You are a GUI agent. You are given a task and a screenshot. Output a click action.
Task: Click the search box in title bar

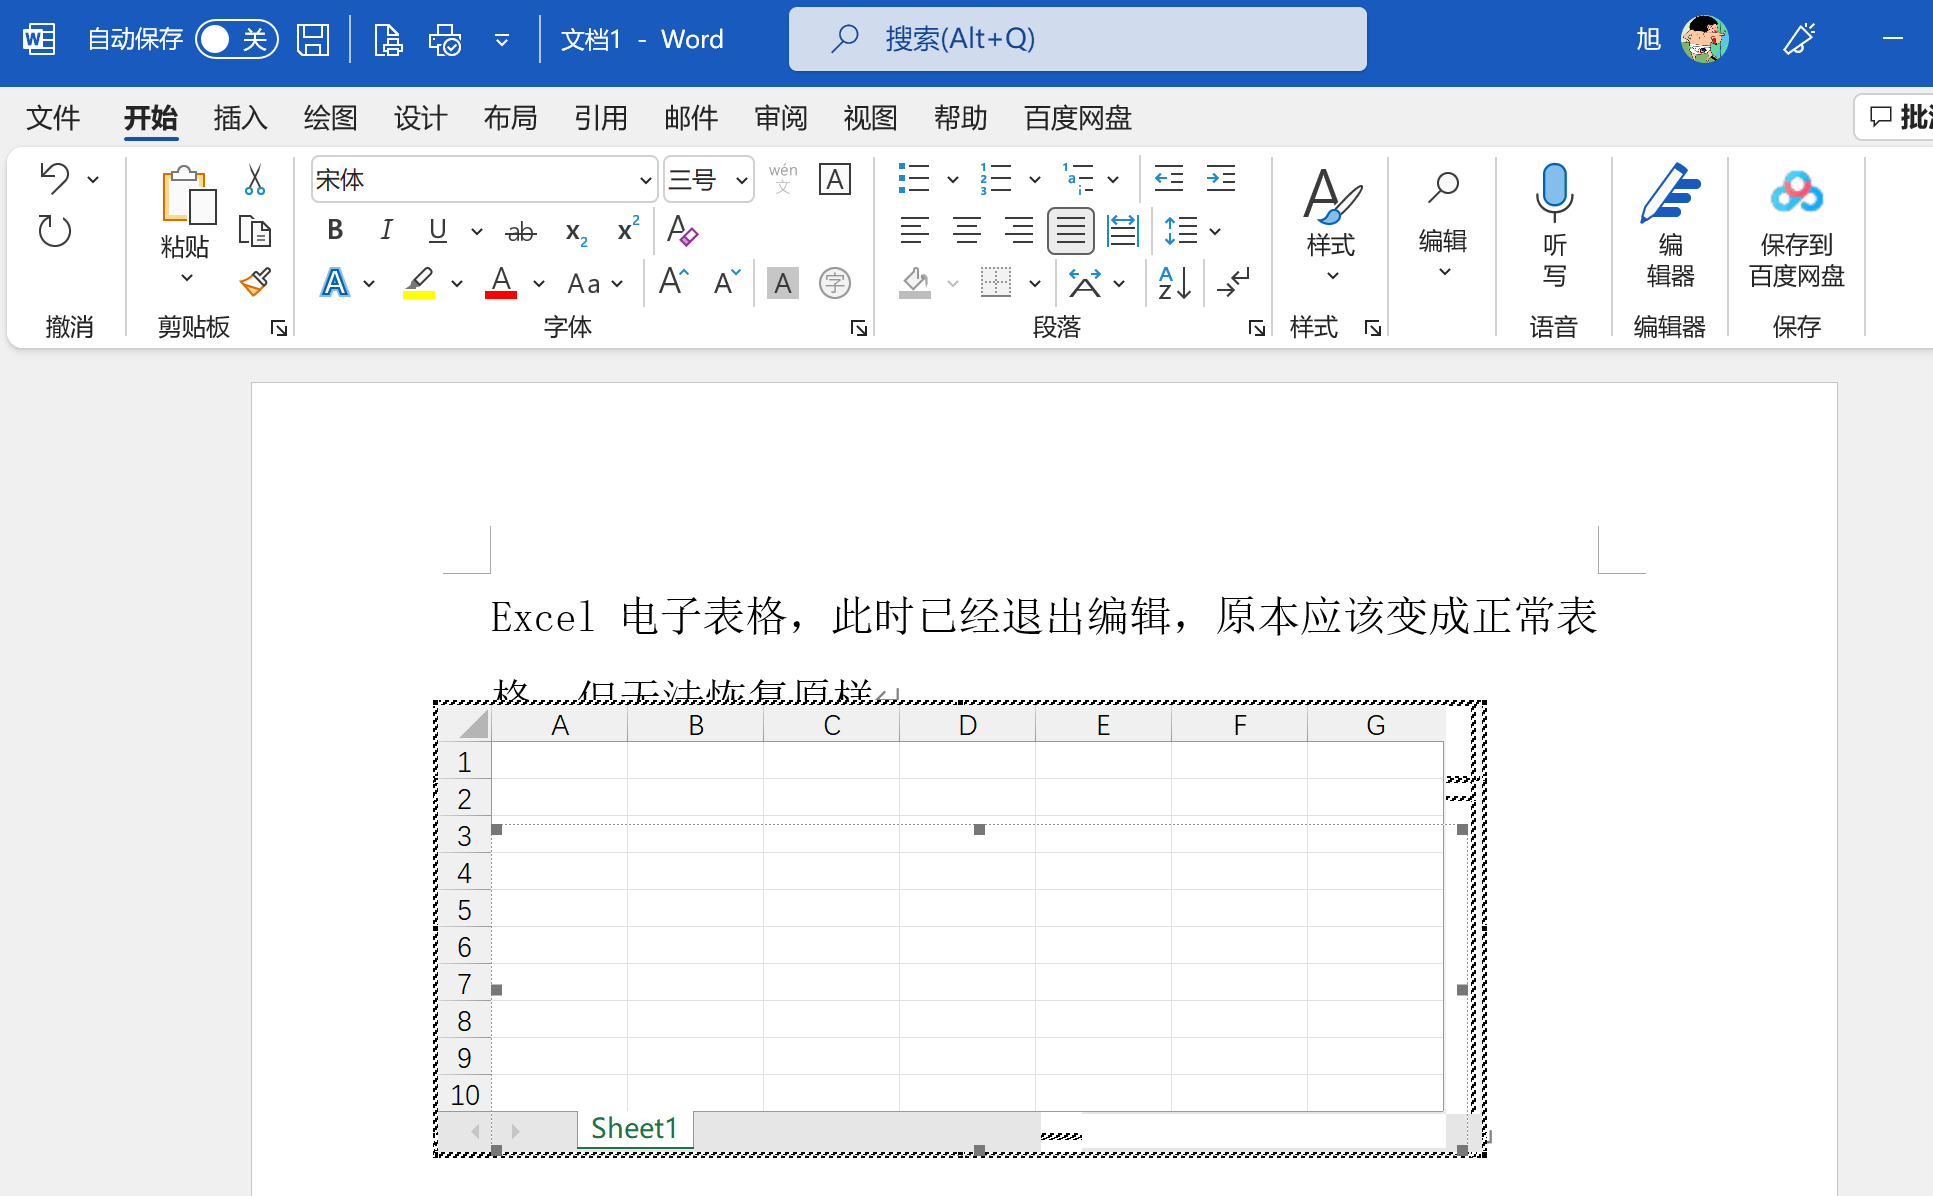pos(1077,39)
